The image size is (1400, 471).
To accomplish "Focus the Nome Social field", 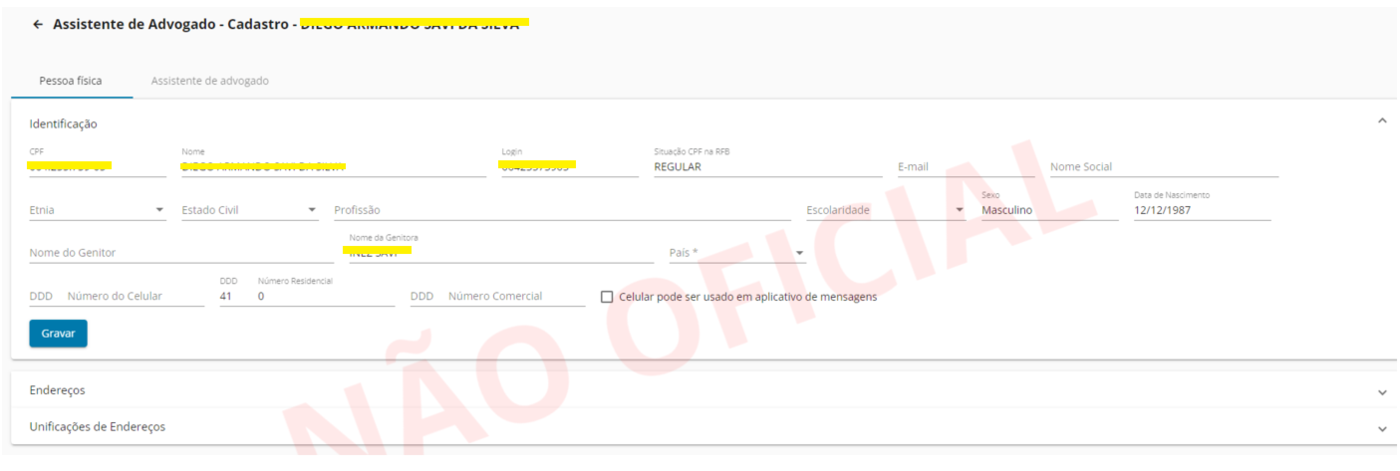I will [1164, 166].
